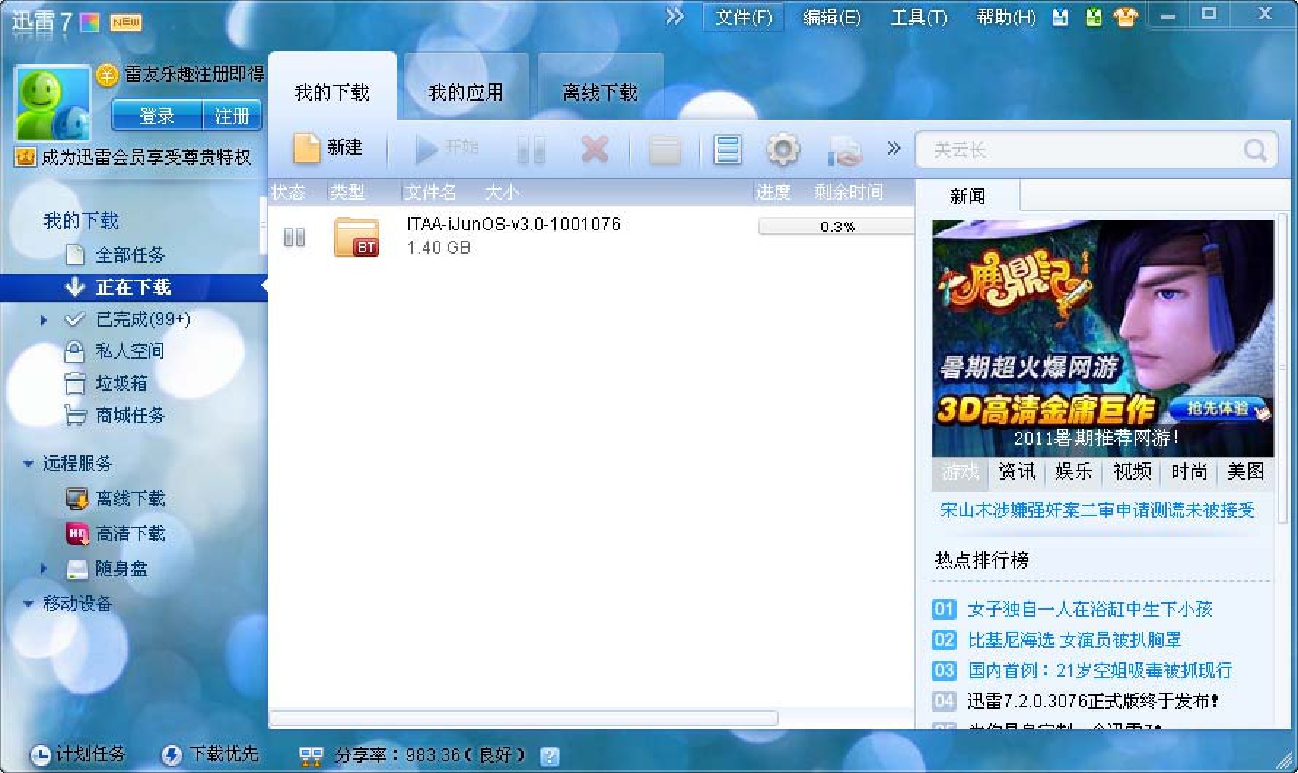Click the 登录 login button
The image size is (1298, 773).
point(157,116)
